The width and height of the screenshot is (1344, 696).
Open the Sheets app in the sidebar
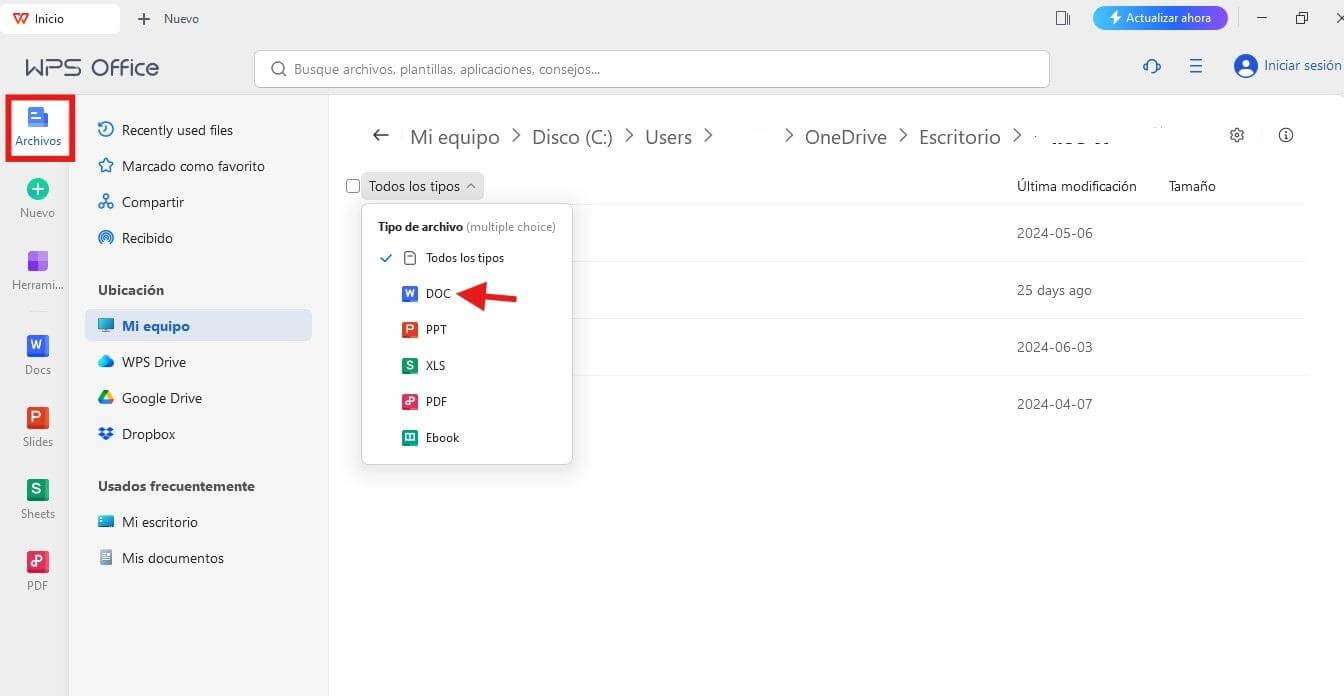click(x=37, y=496)
